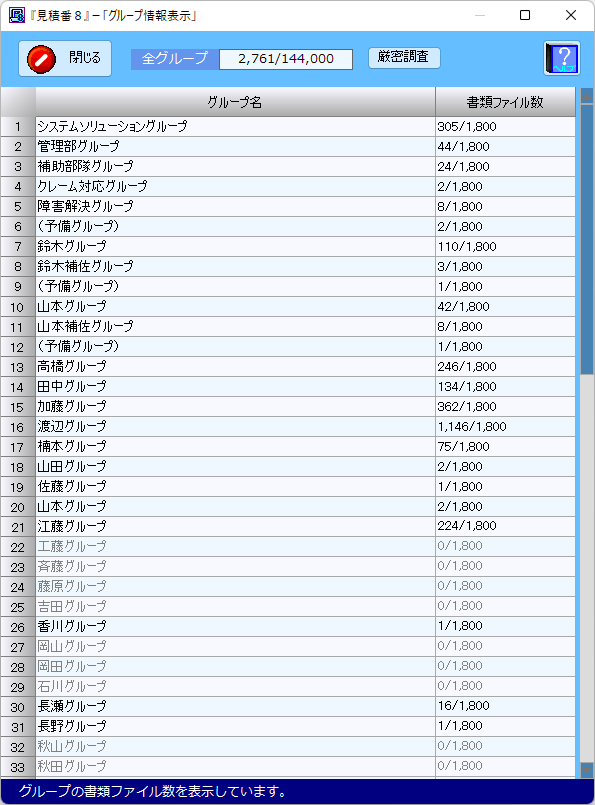Click the scrollbar up arrow
The image size is (595, 805).
(x=586, y=96)
